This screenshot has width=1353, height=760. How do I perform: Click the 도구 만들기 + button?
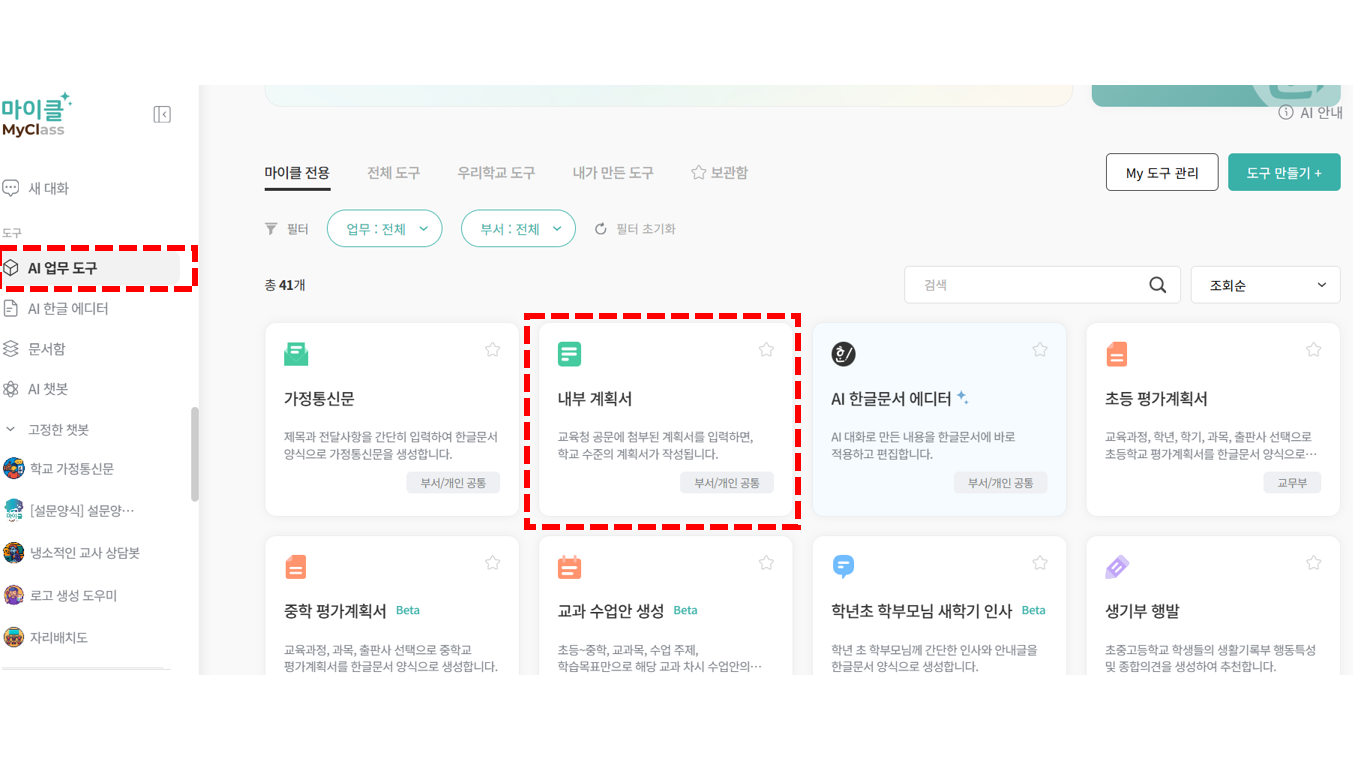(1284, 172)
